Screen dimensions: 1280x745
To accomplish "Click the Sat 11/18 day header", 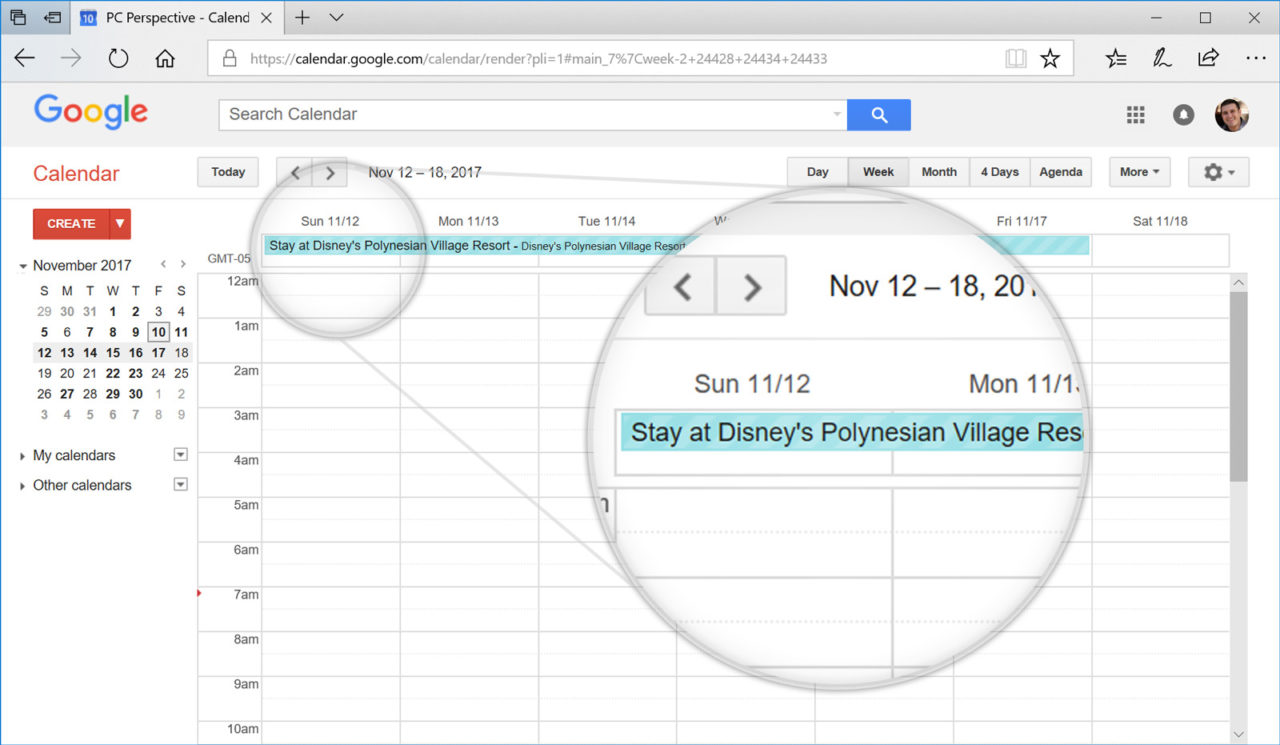I will click(1160, 221).
